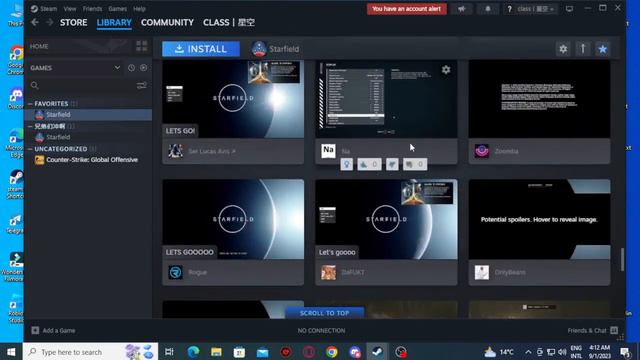This screenshot has width=640, height=360.
Task: Click the upward arrow icon in the Starfield header
Action: point(583,49)
